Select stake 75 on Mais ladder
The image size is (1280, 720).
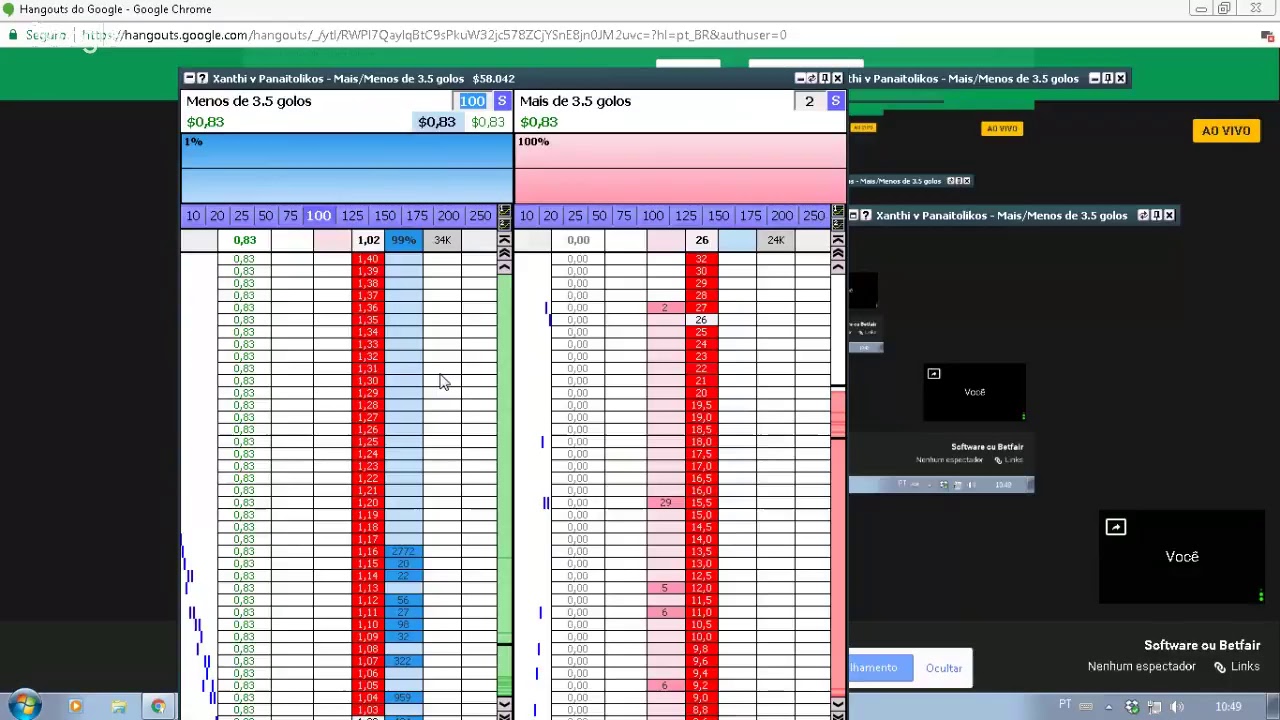pyautogui.click(x=623, y=216)
